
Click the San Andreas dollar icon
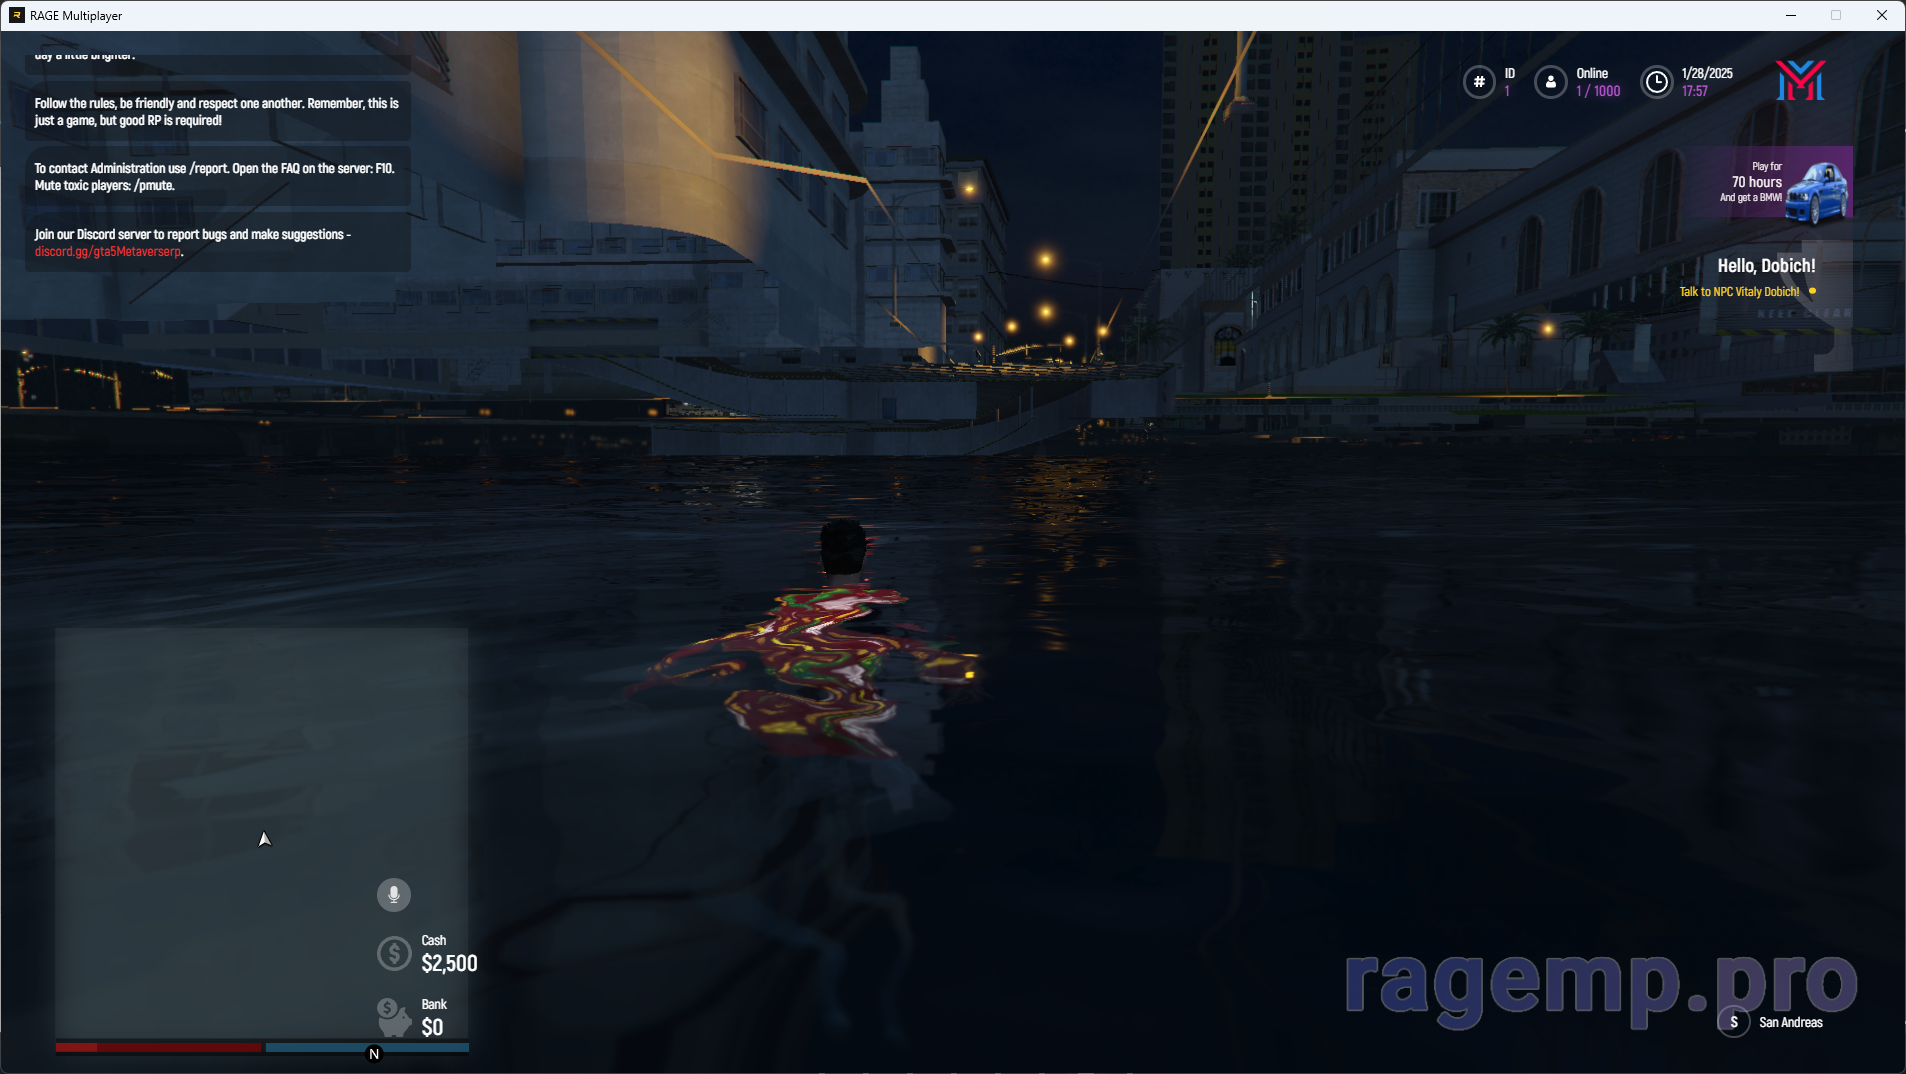[x=1733, y=1022]
